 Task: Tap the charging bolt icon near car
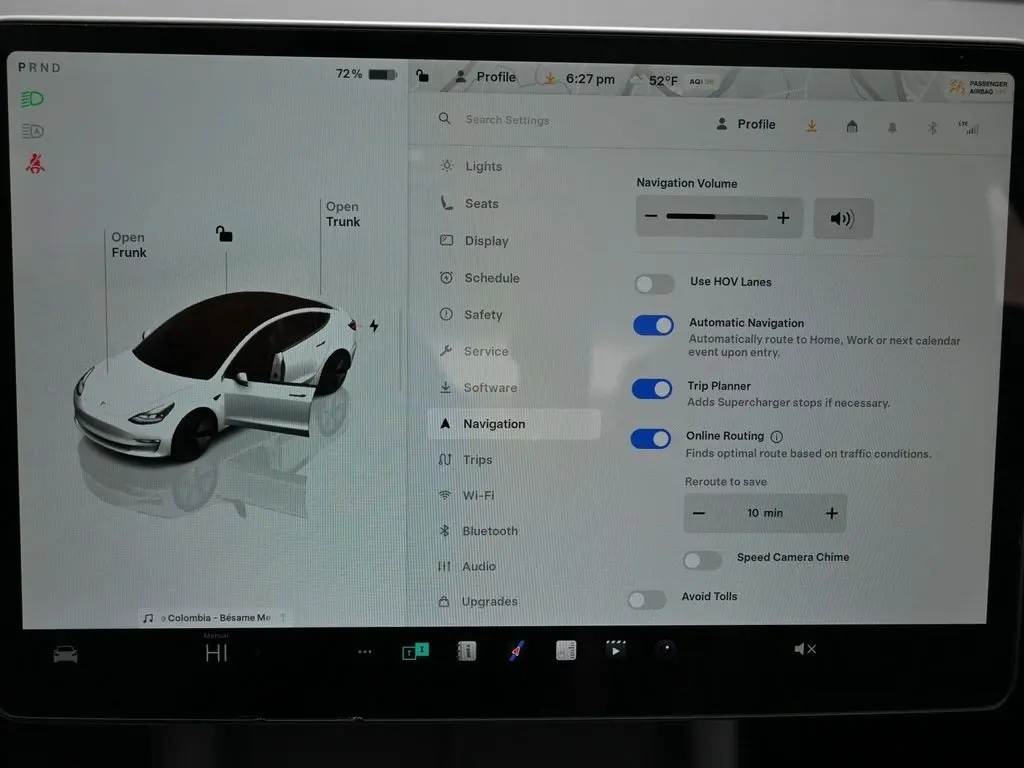374,326
